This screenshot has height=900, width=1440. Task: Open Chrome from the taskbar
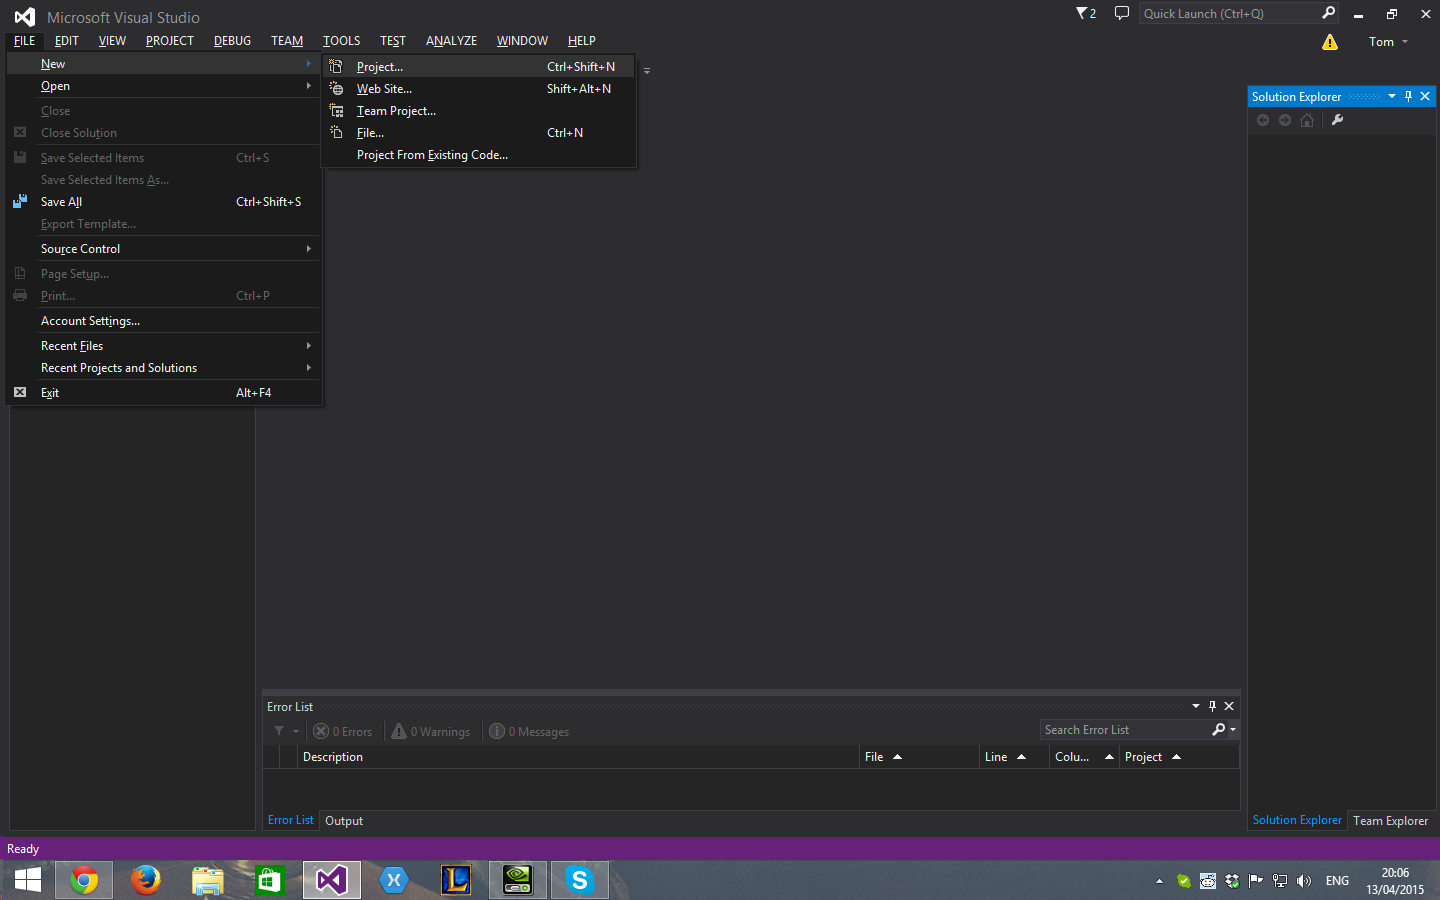84,880
